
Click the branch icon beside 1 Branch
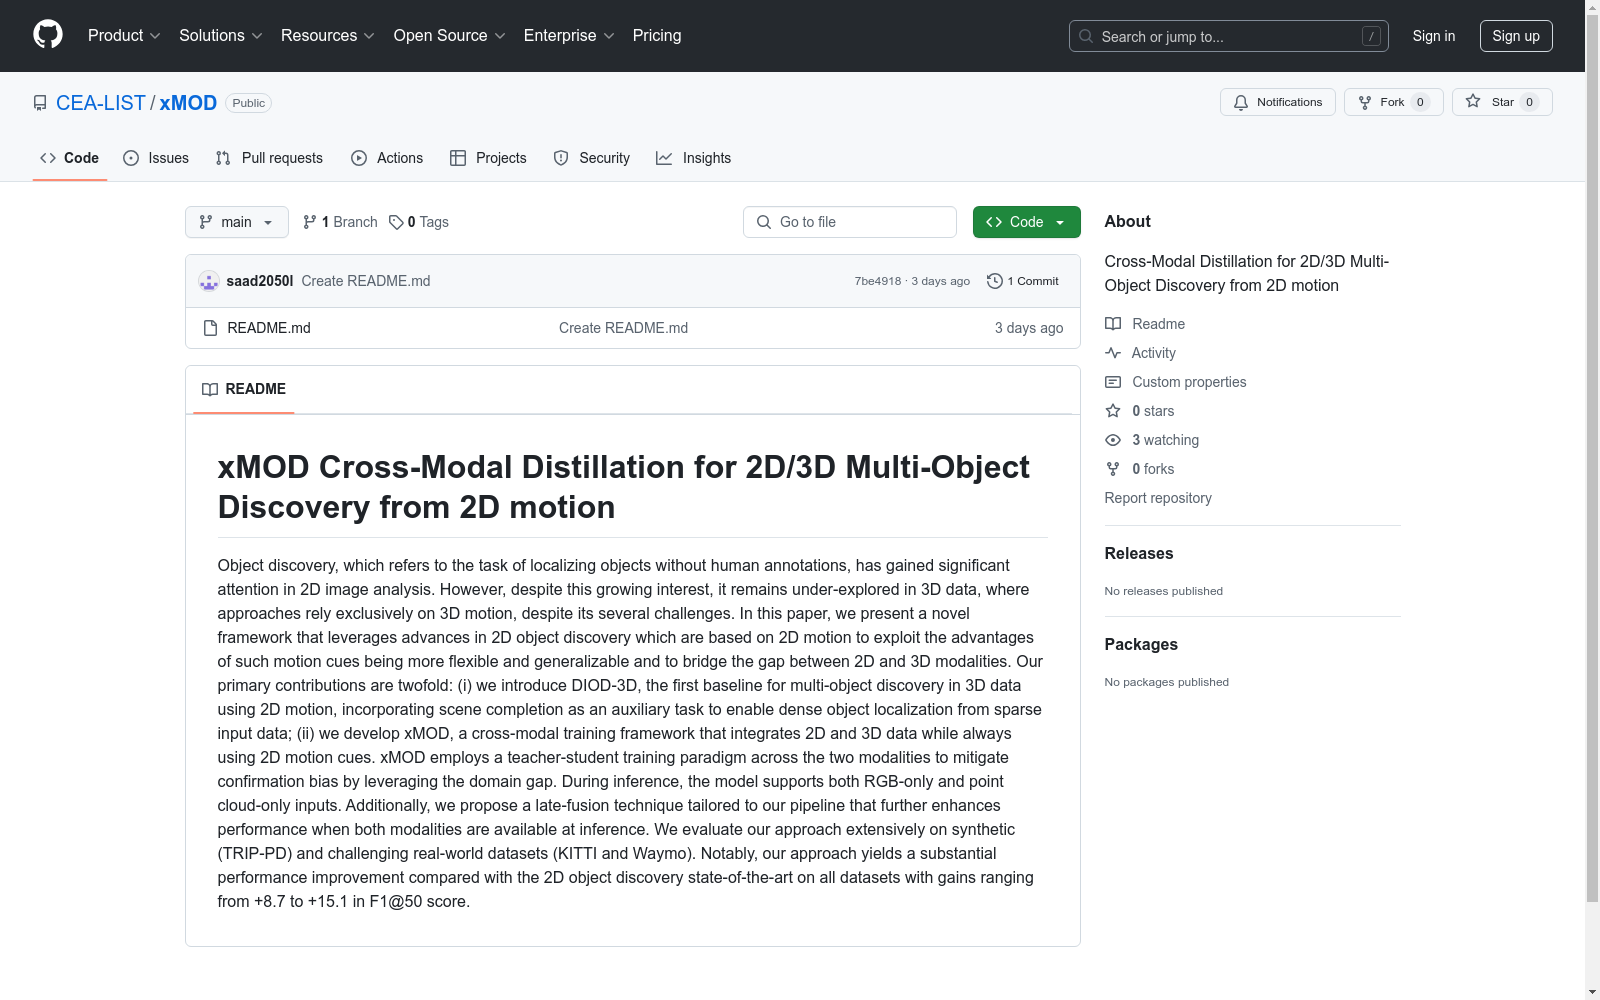click(310, 222)
